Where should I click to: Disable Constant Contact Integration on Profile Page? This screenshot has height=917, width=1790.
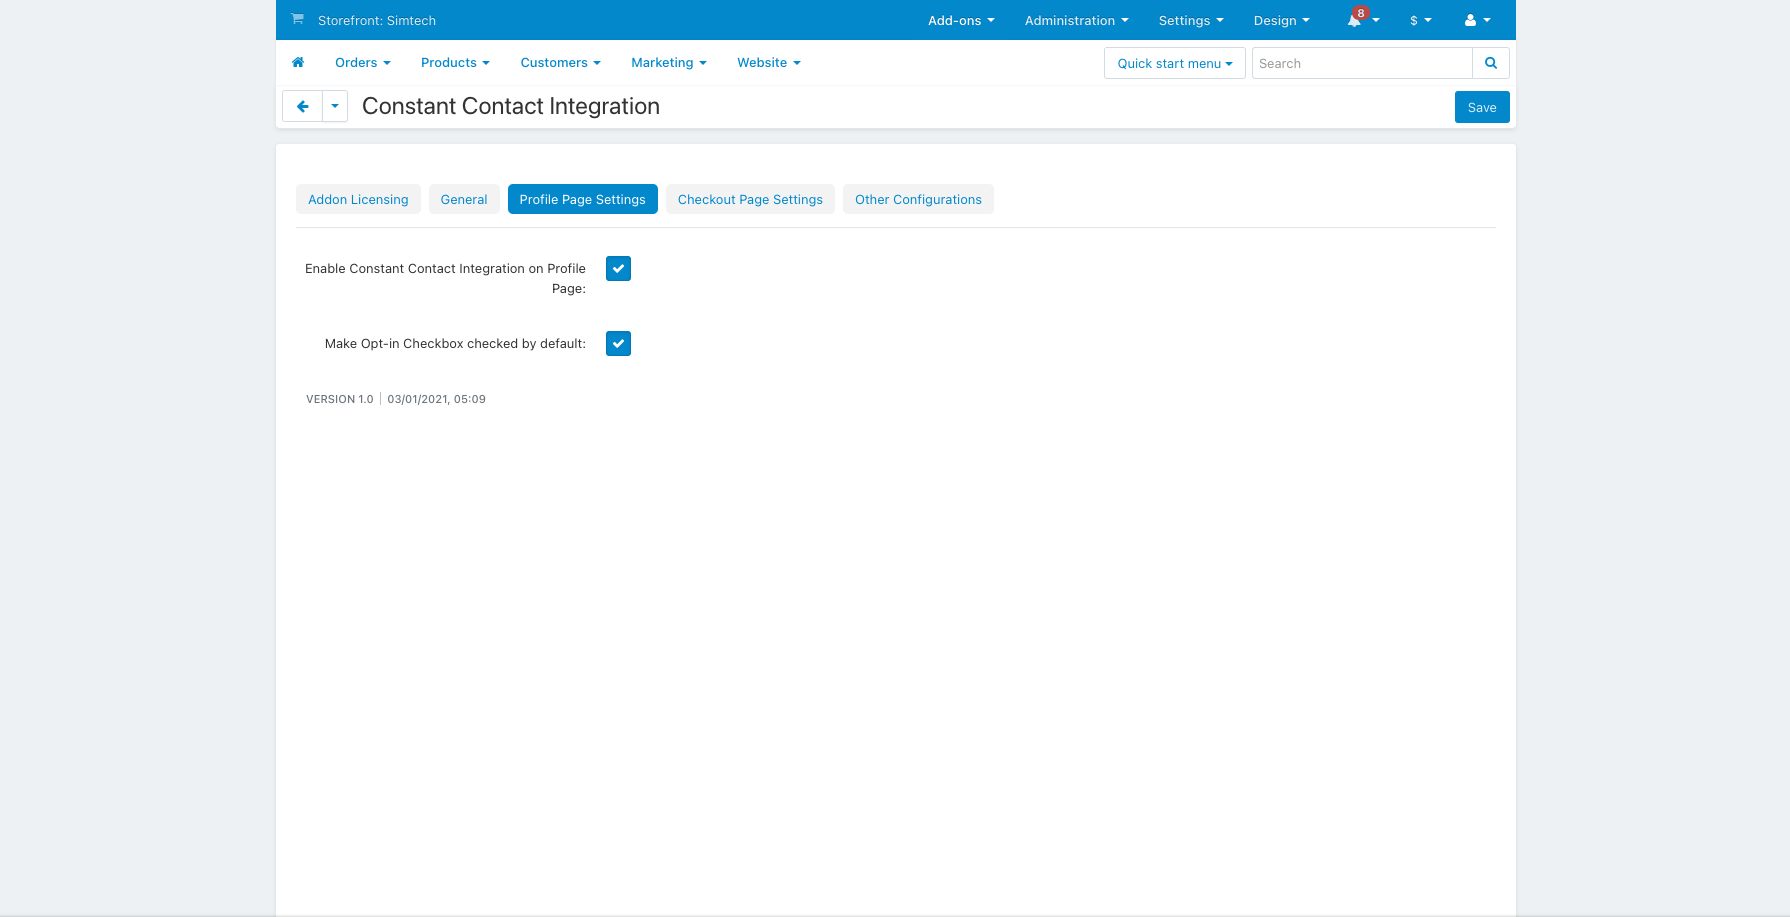click(x=618, y=269)
